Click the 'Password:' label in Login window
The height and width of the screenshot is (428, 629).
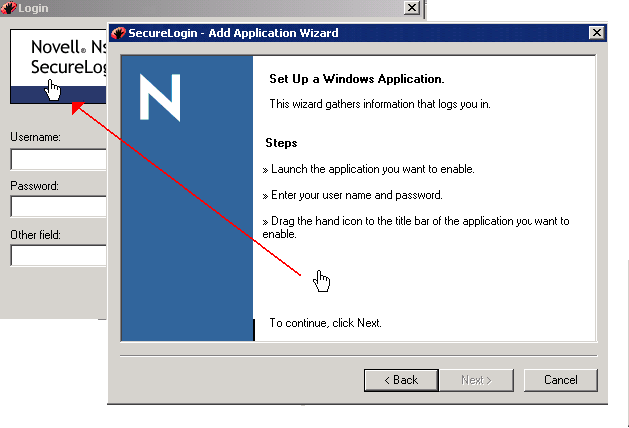[34, 186]
